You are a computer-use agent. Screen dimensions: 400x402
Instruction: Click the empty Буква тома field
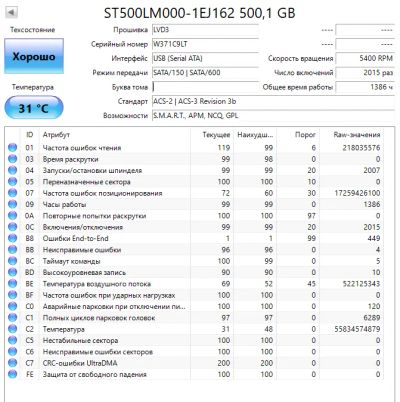[205, 87]
